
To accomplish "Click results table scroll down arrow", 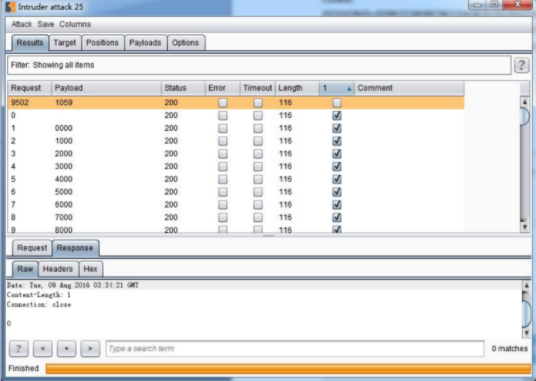I will 525,227.
